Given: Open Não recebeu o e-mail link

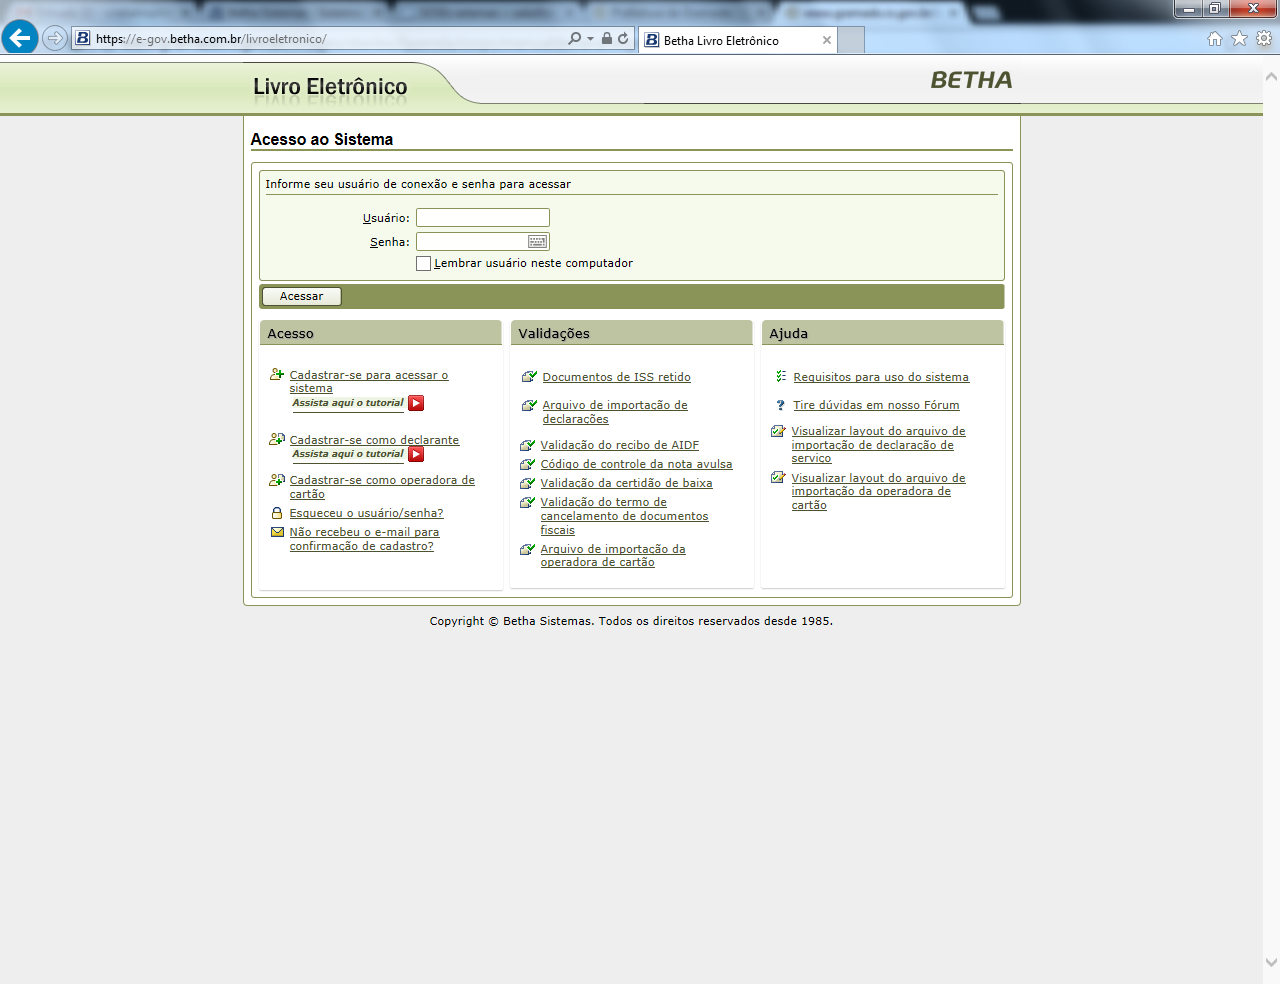Looking at the screenshot, I should [364, 539].
